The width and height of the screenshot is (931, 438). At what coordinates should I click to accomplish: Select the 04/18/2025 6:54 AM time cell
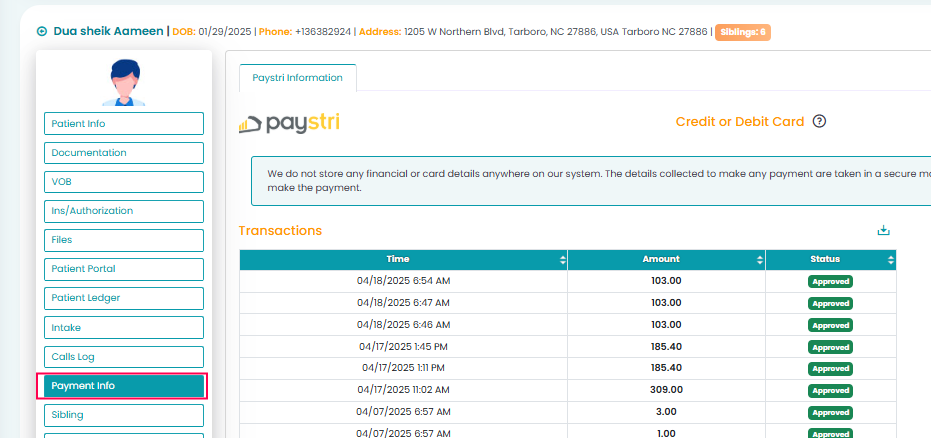404,281
